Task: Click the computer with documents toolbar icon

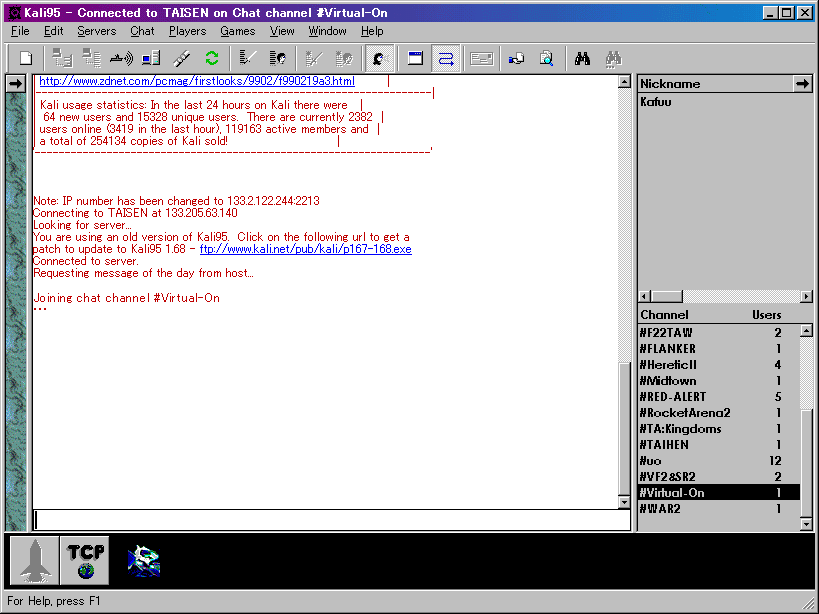Action: point(517,58)
